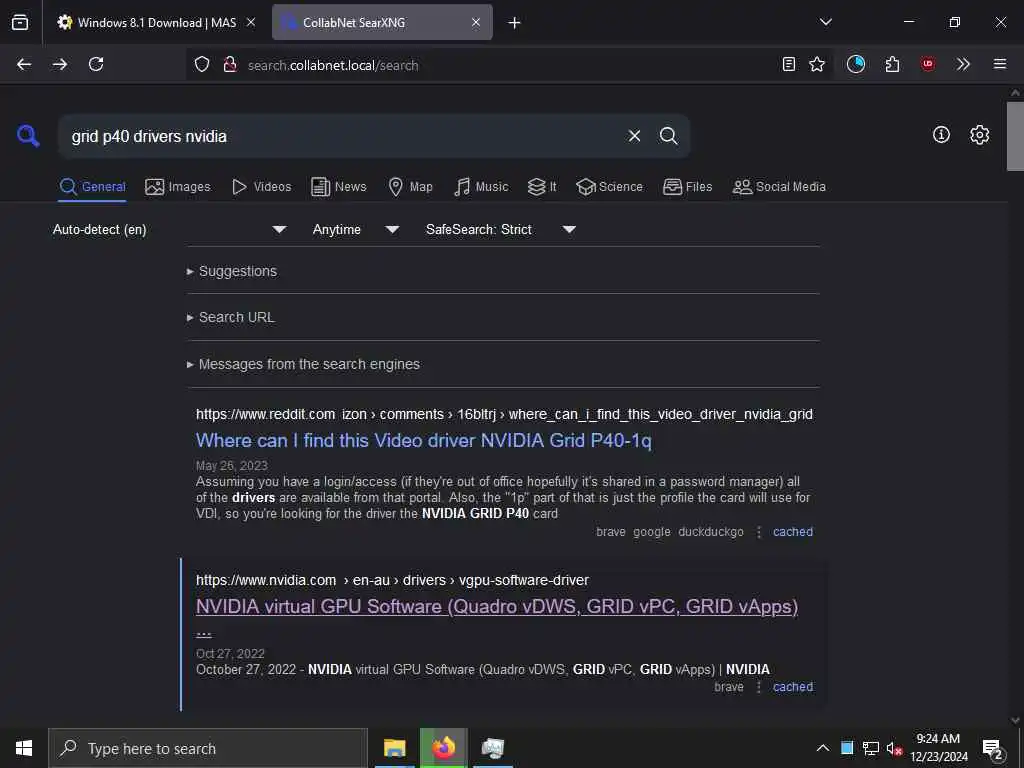The image size is (1024, 768).
Task: Expand Messages from the search engines
Action: coord(303,364)
